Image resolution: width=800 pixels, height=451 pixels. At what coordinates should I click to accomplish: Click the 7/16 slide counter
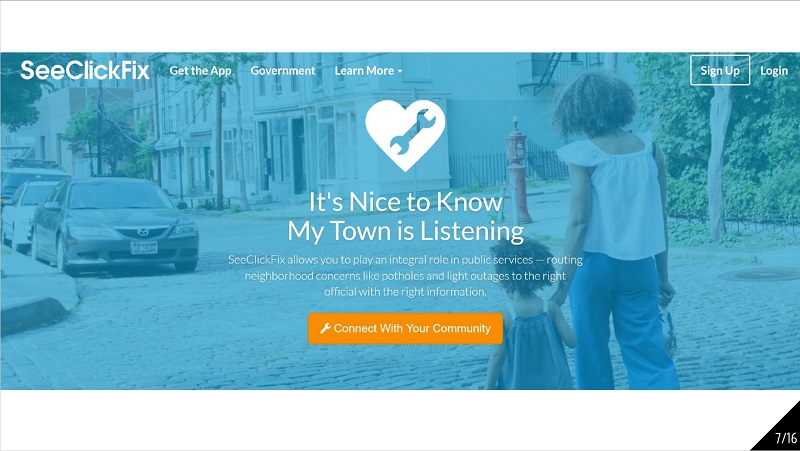point(786,438)
